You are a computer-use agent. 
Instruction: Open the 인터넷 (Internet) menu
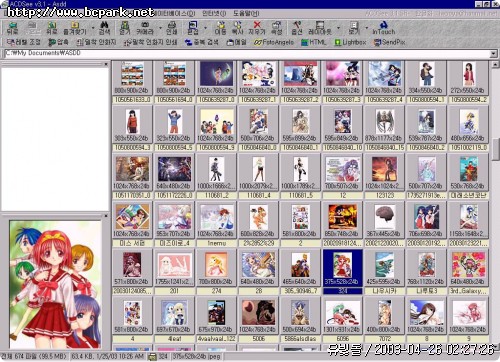pos(214,14)
